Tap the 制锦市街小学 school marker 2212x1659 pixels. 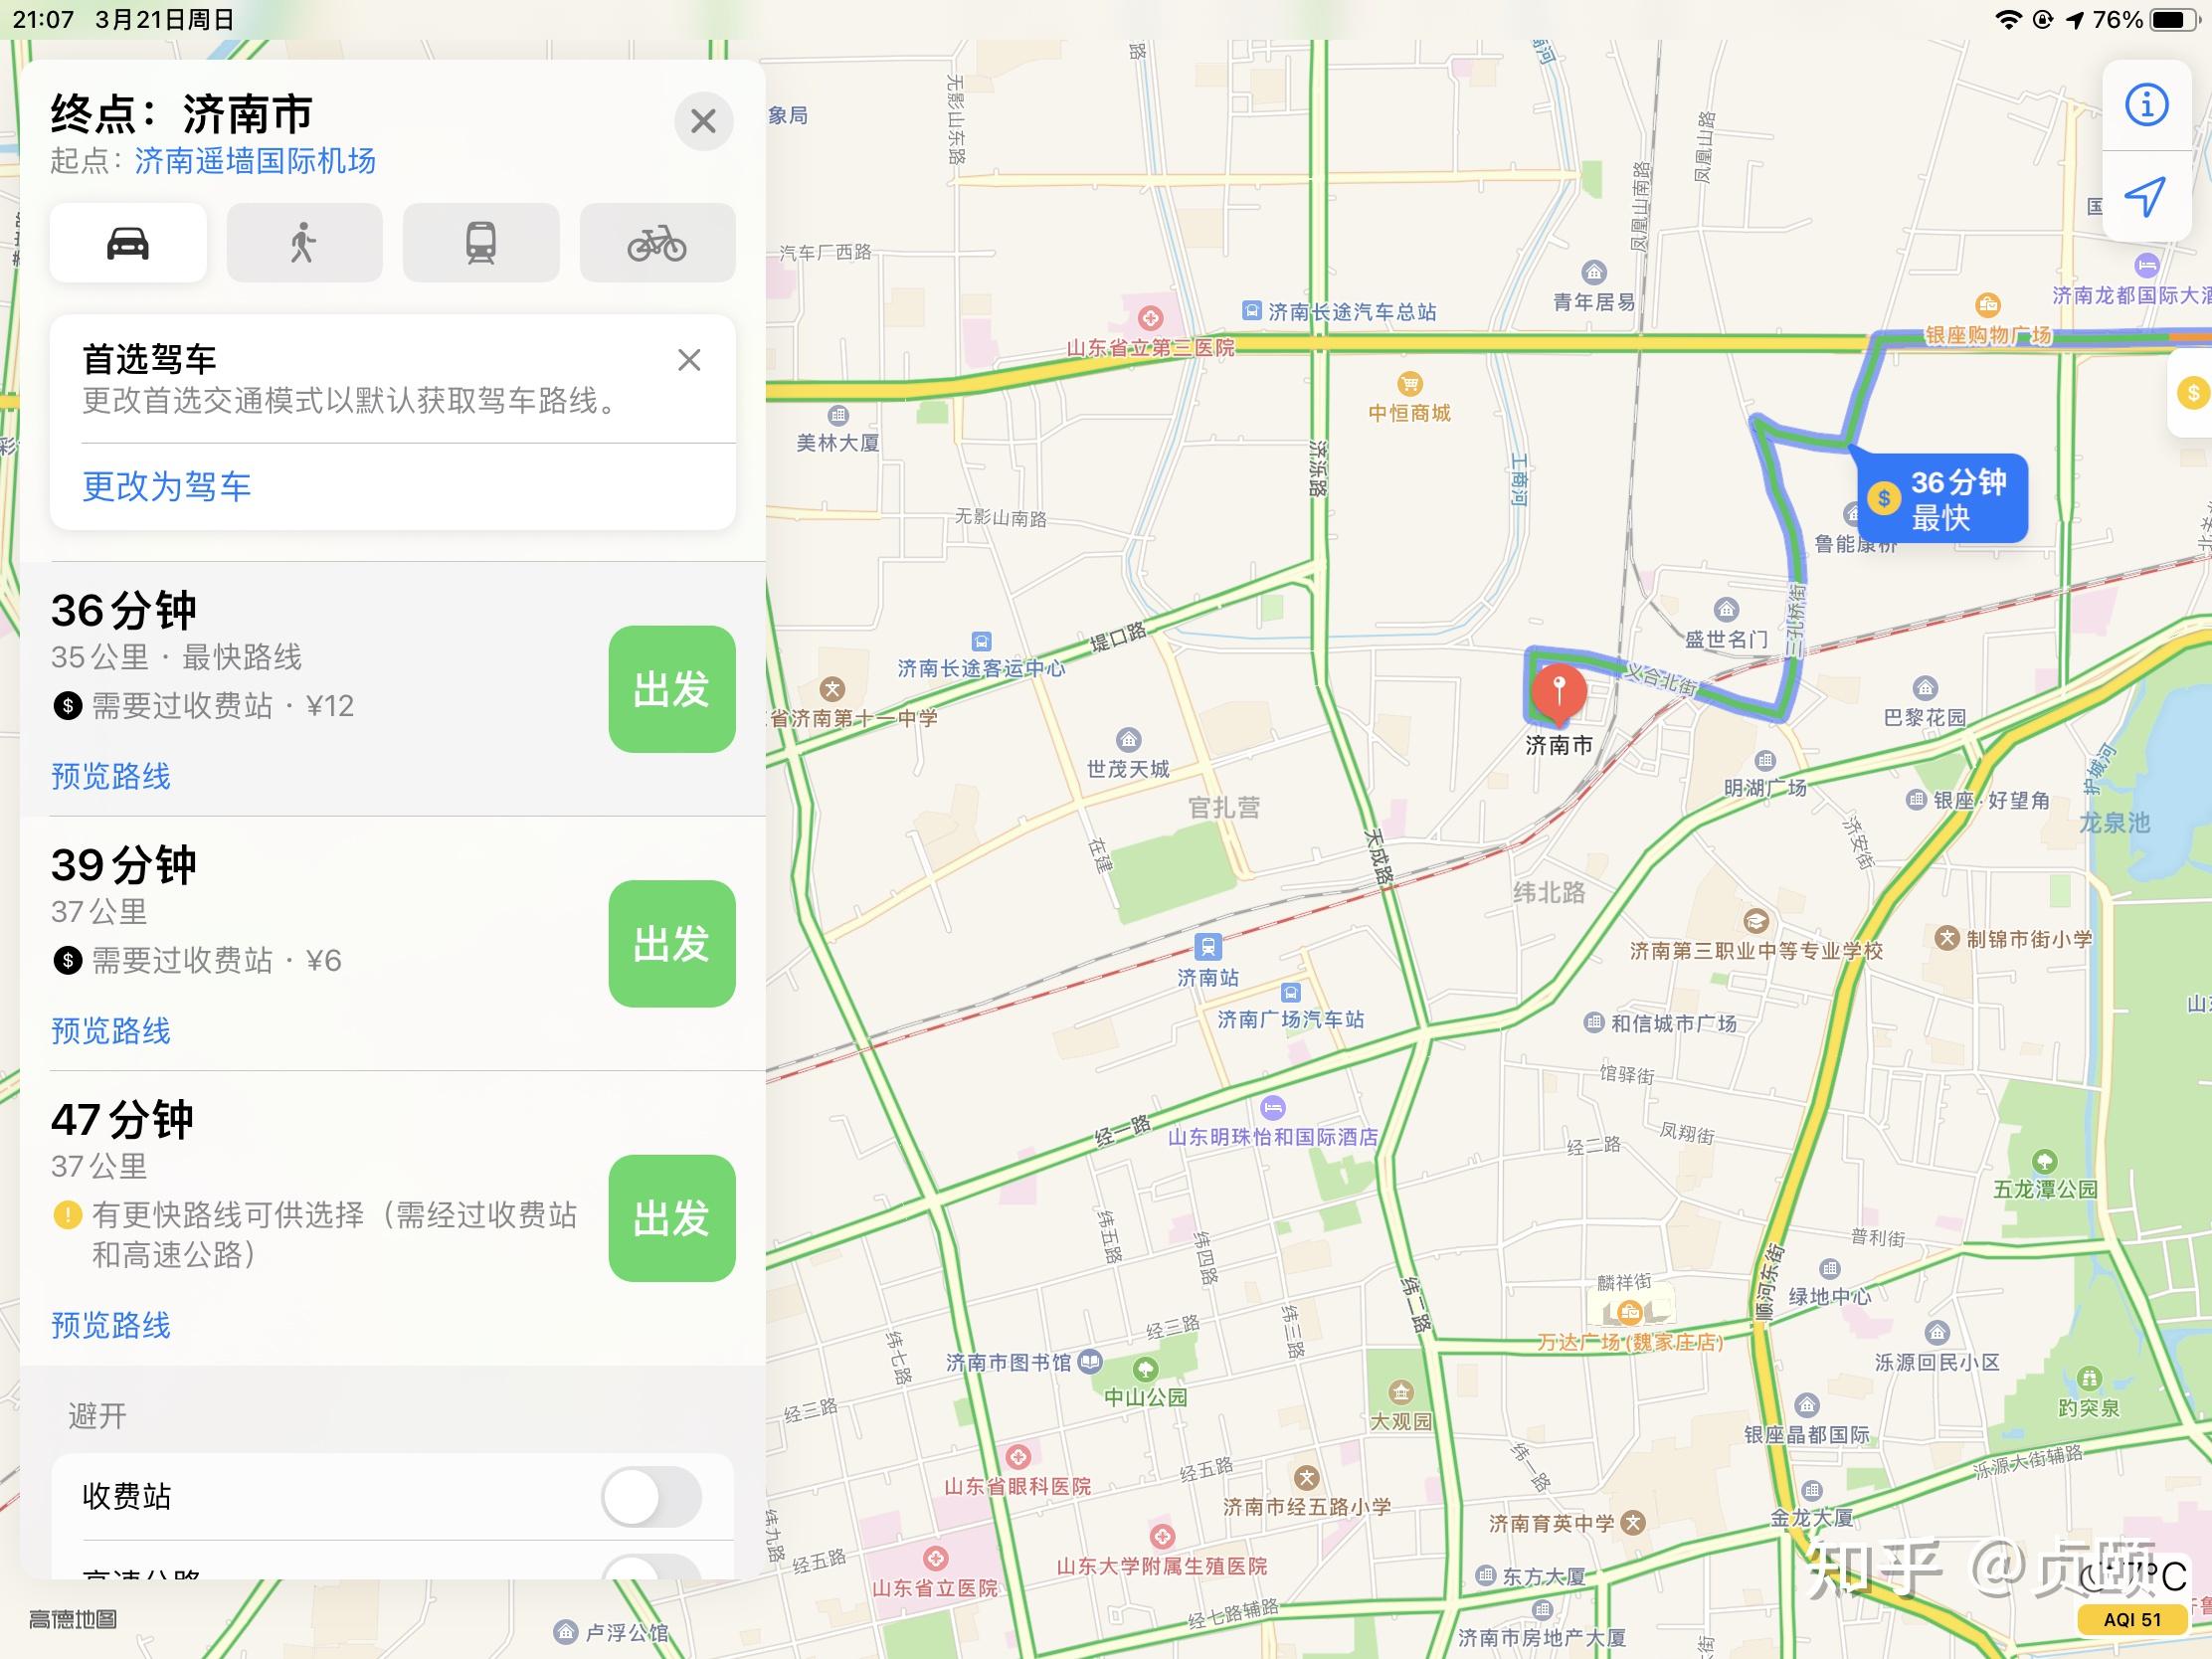coord(1946,938)
